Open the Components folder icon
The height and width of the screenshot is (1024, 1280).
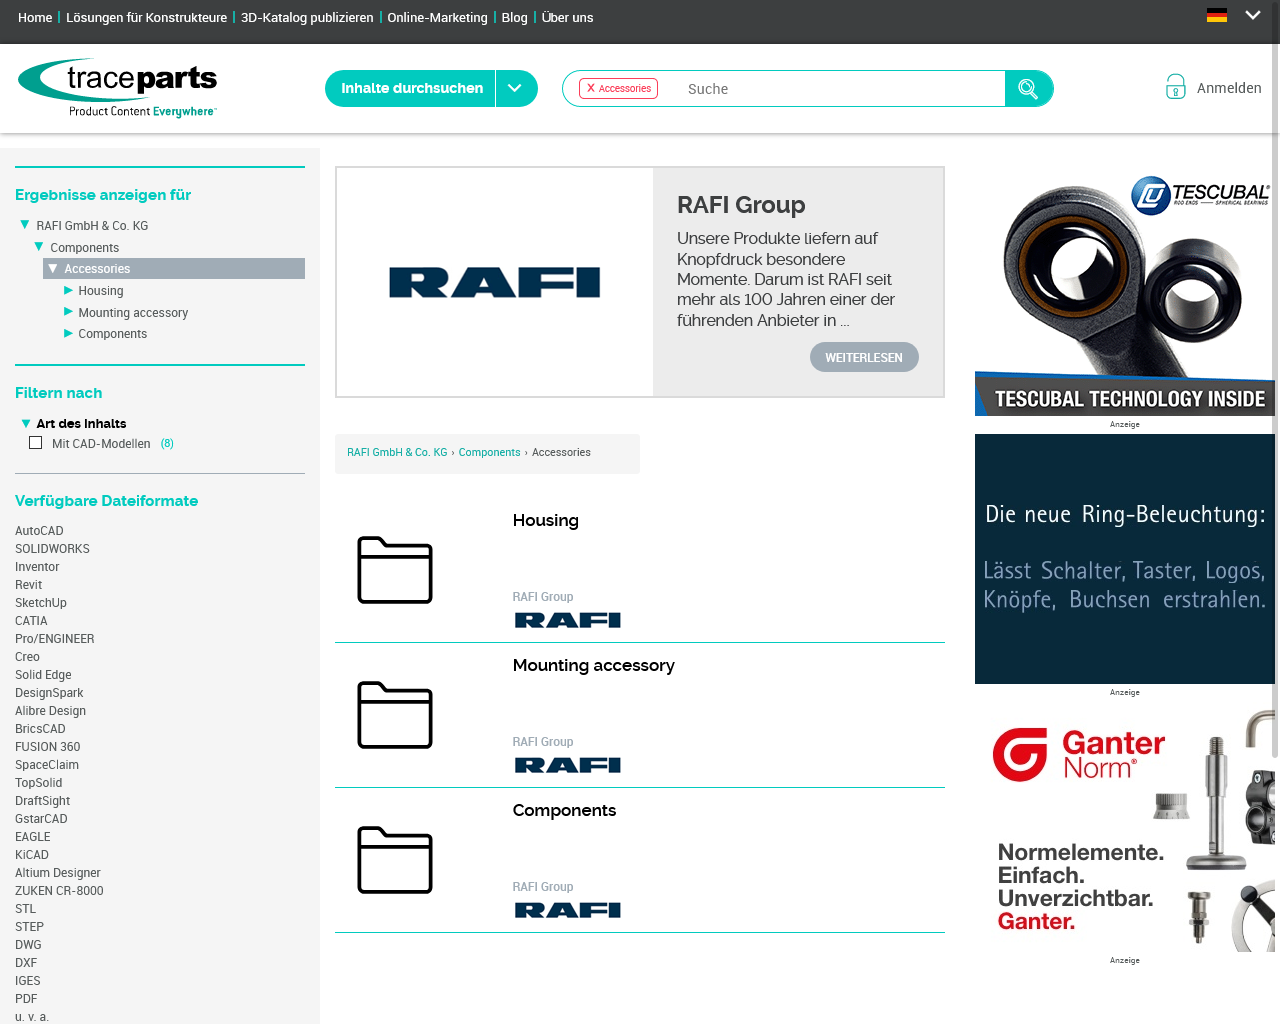point(395,860)
